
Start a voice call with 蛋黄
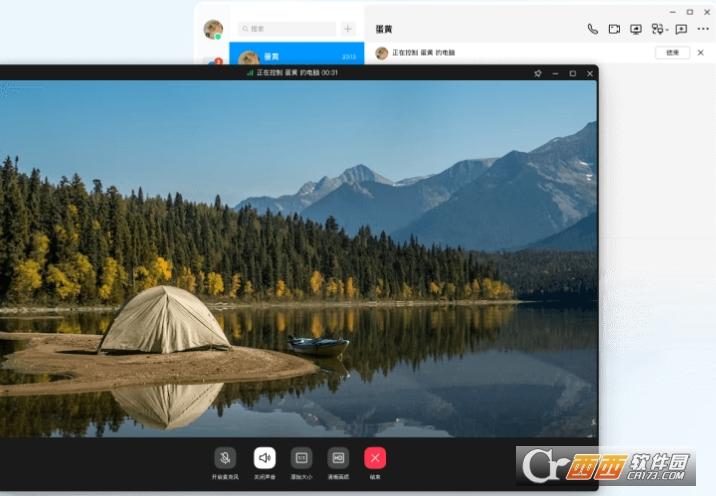click(x=592, y=29)
